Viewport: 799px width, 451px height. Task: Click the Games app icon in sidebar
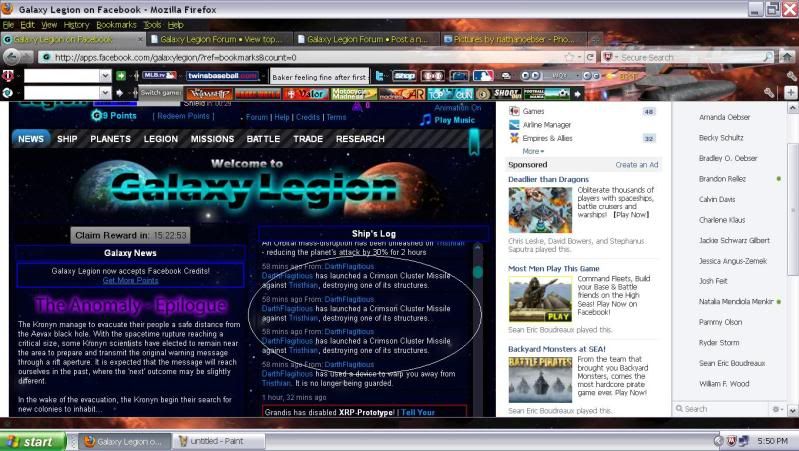514,111
